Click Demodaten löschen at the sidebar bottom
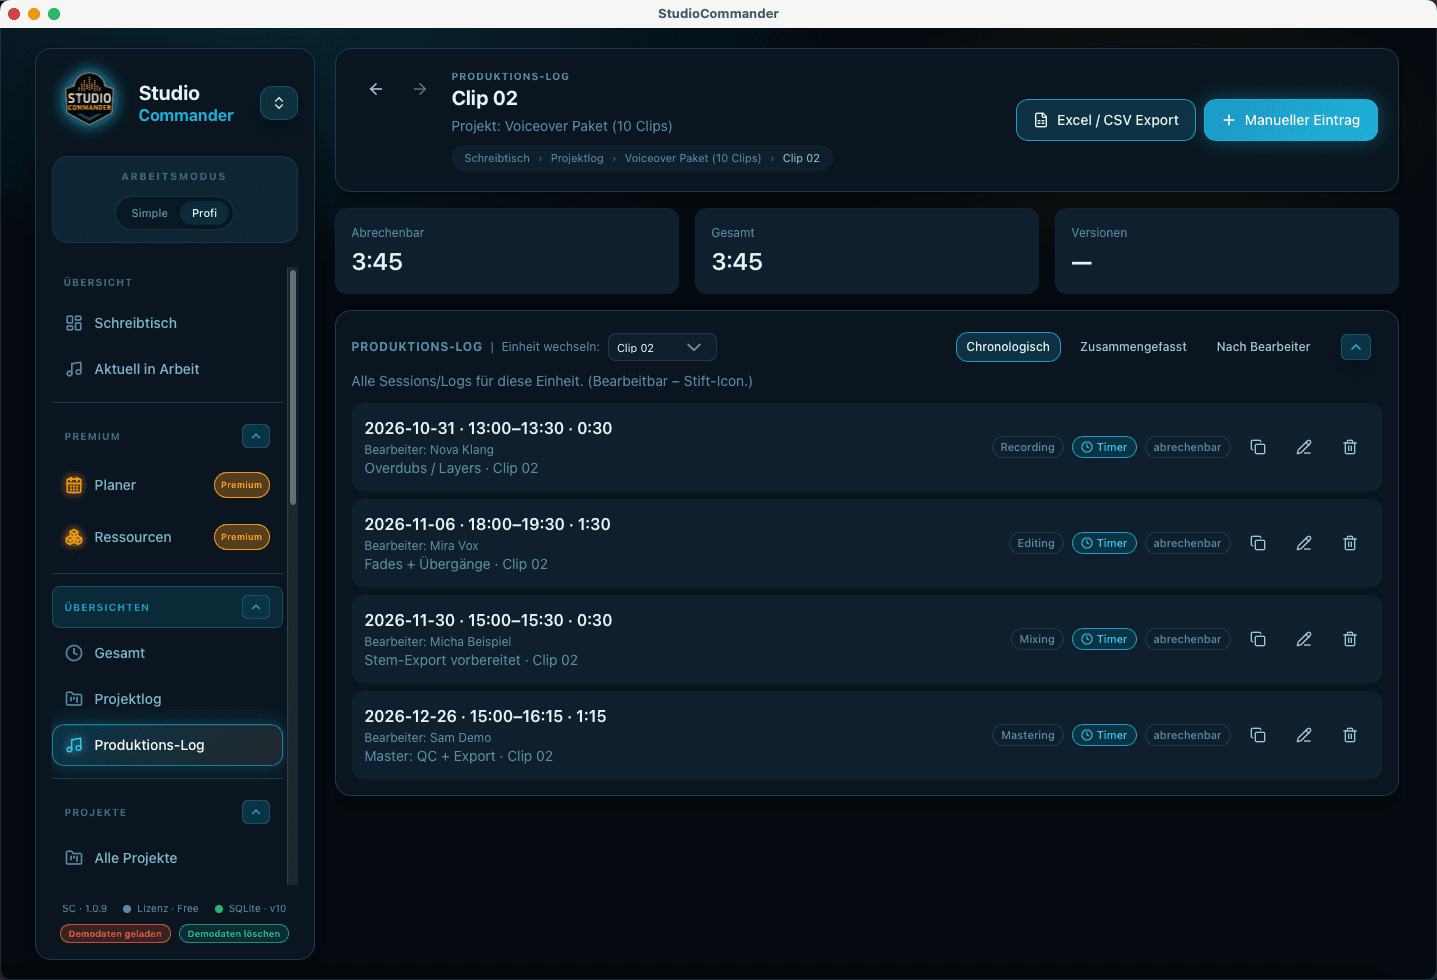This screenshot has height=980, width=1437. pyautogui.click(x=233, y=933)
